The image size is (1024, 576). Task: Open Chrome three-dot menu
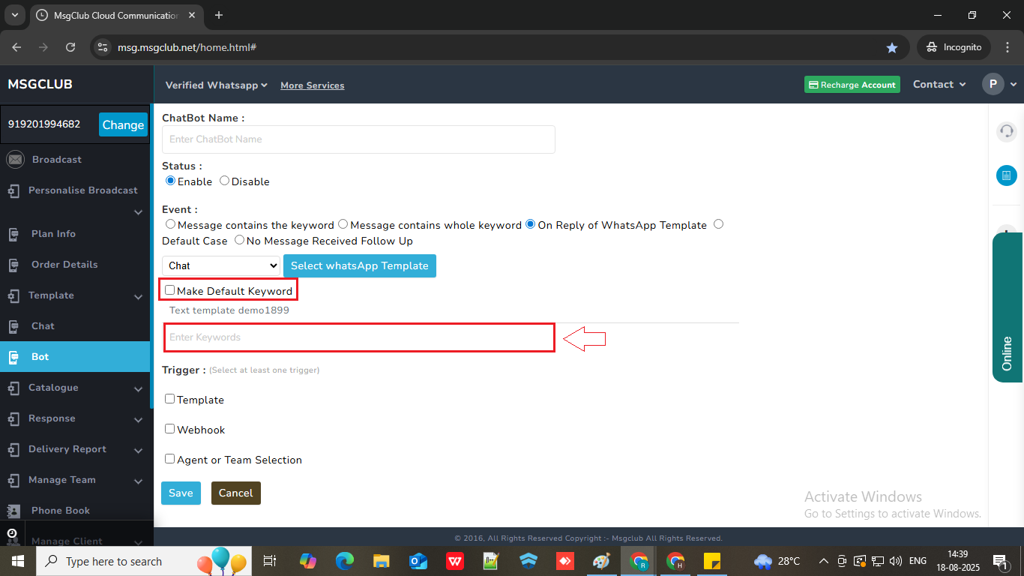pos(1008,47)
